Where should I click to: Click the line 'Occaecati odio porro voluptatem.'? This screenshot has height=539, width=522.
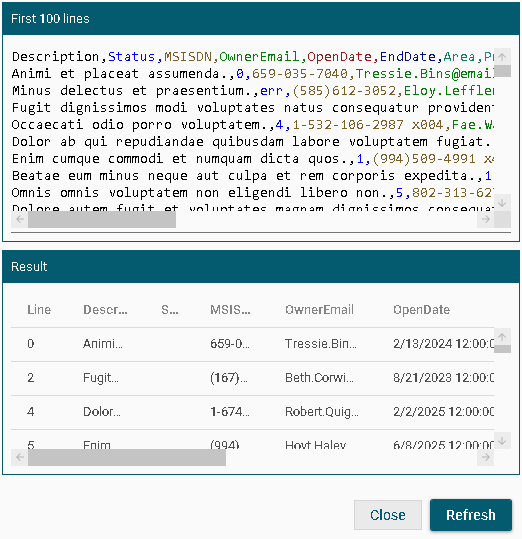click(x=253, y=125)
